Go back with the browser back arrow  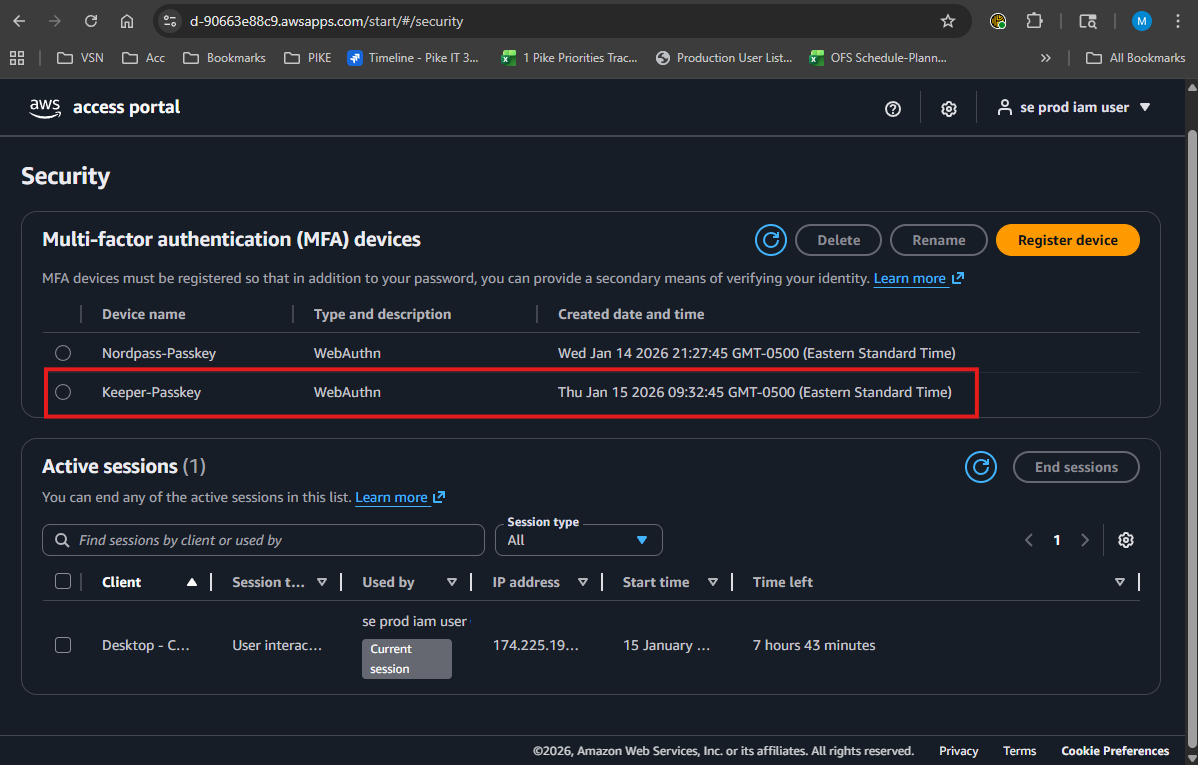[19, 21]
